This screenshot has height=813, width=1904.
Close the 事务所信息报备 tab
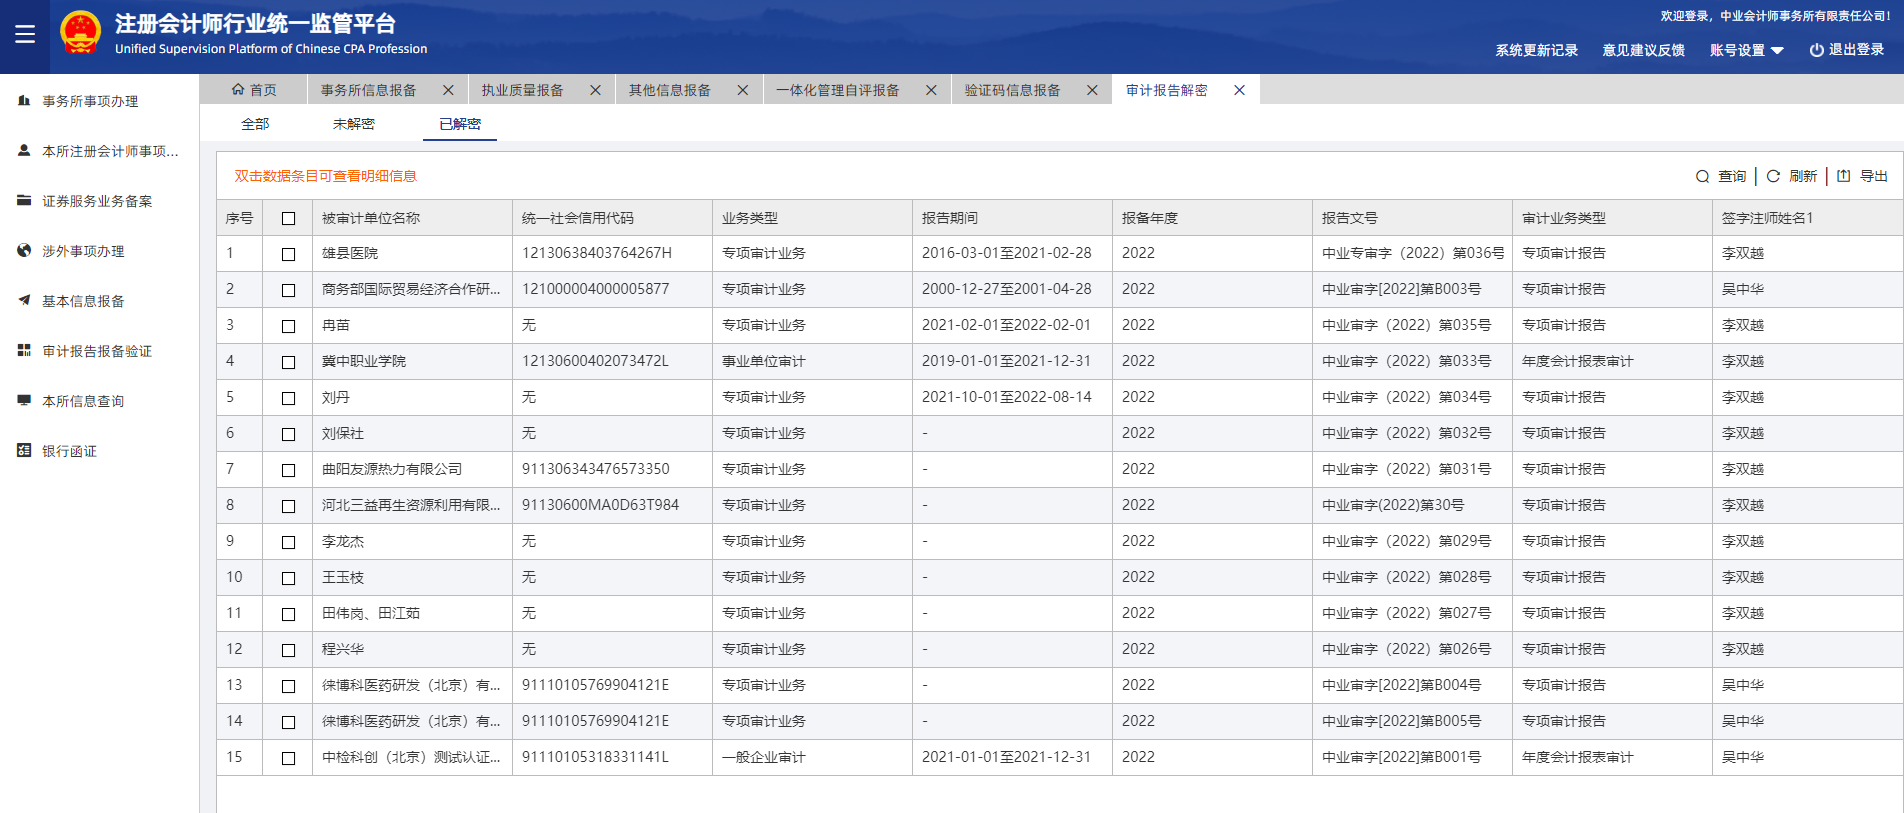point(448,90)
